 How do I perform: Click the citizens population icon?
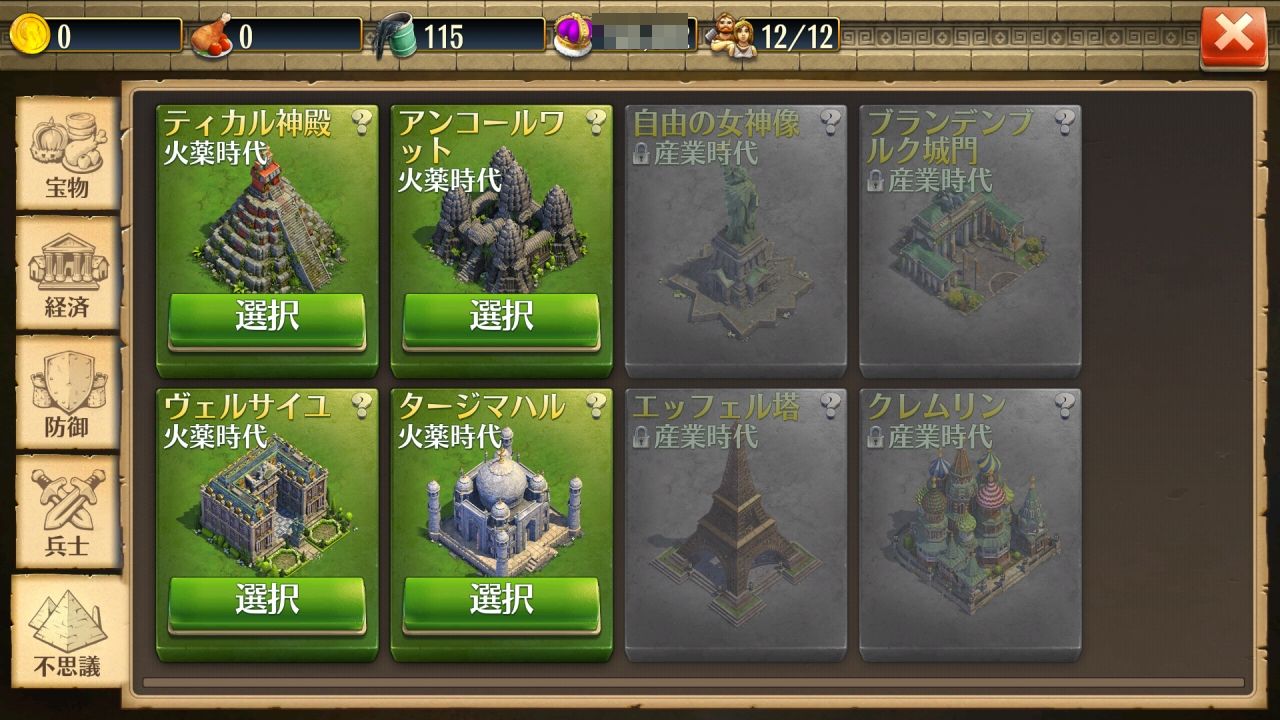pos(734,36)
